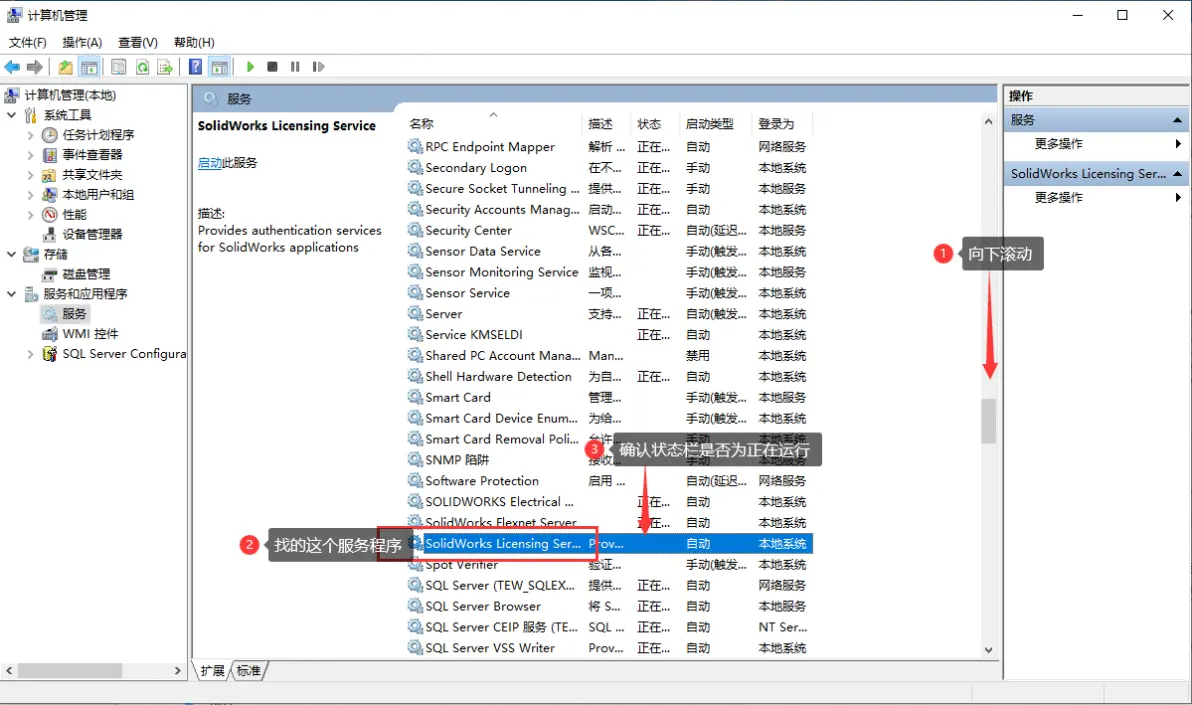Screen dimensions: 1192x705
Task: Select the RPC Endpoint Mapper service
Action: coord(490,147)
